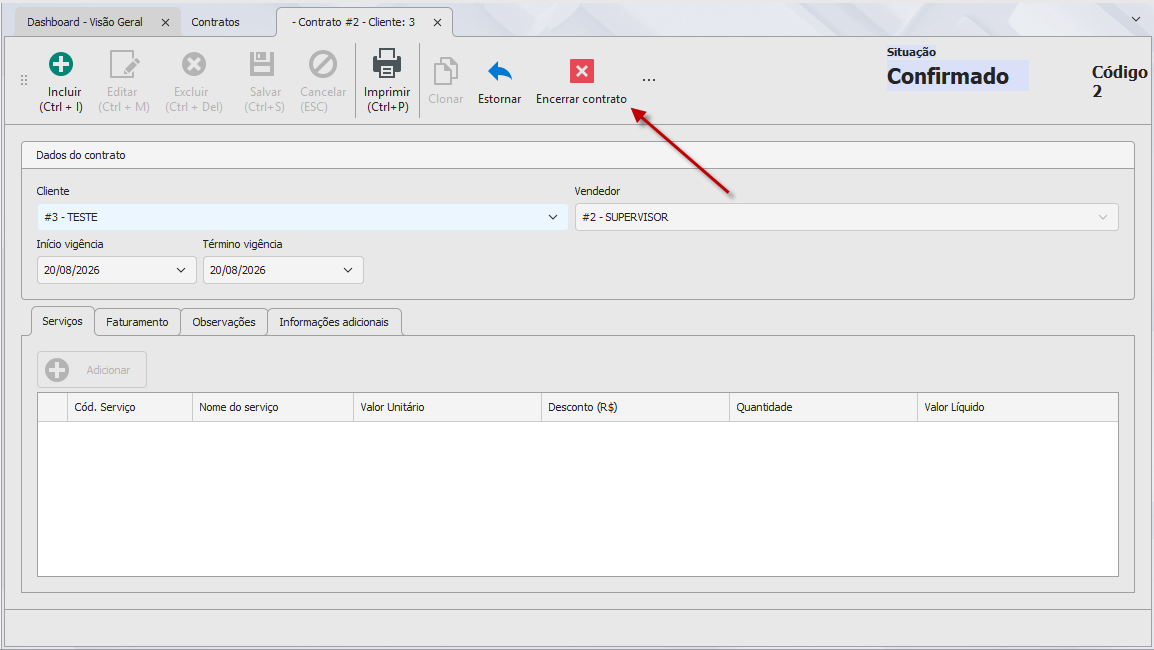Open the Término vigência date picker
The width and height of the screenshot is (1154, 650).
(x=348, y=270)
